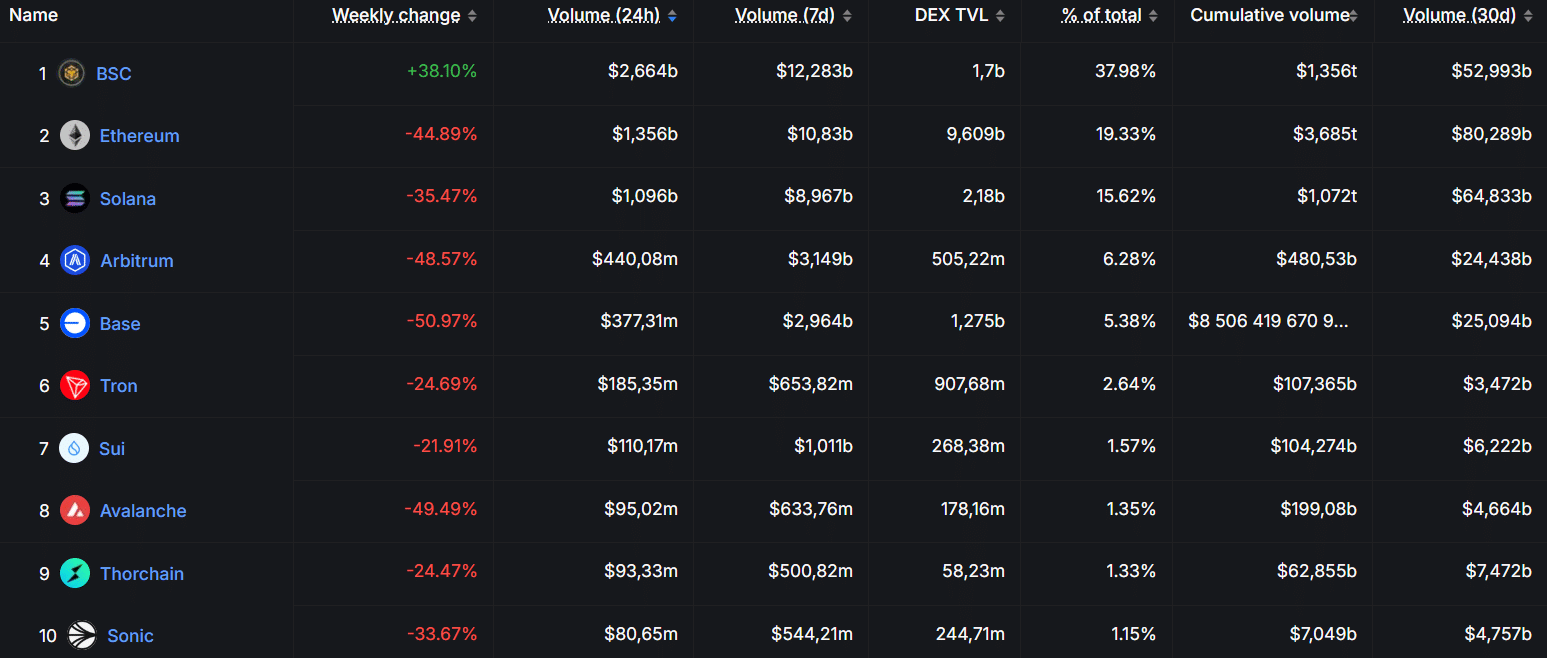Sort by % of total column
The image size is (1547, 658).
(1100, 15)
